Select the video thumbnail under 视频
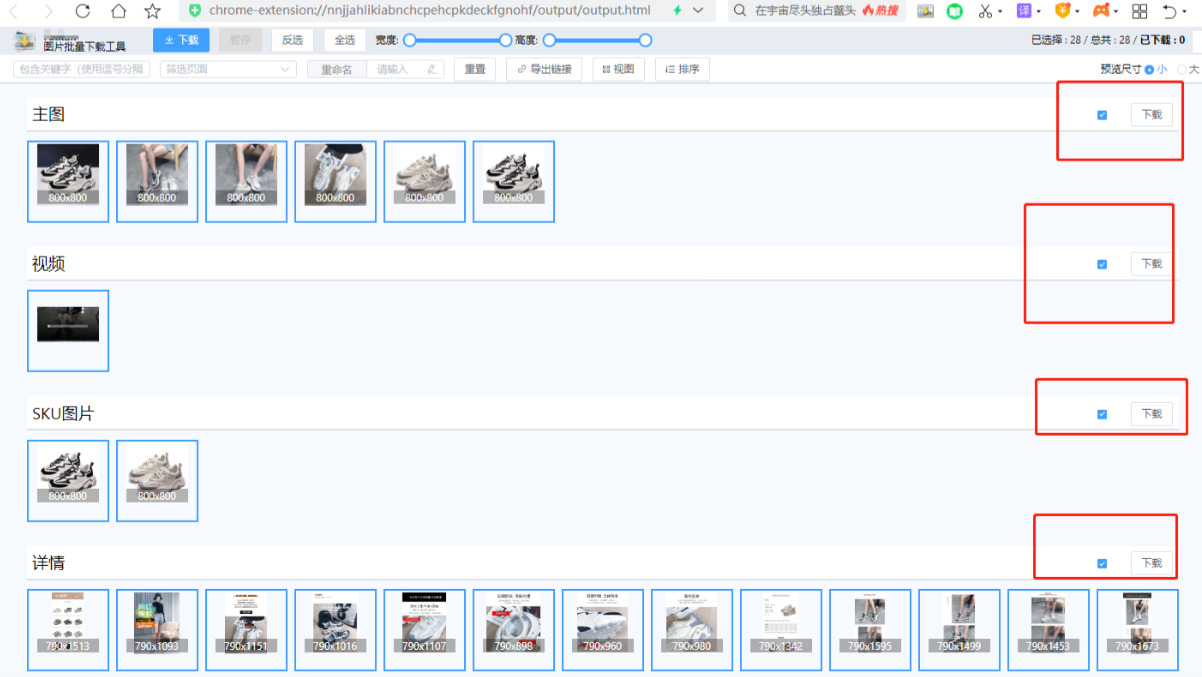 tap(68, 331)
